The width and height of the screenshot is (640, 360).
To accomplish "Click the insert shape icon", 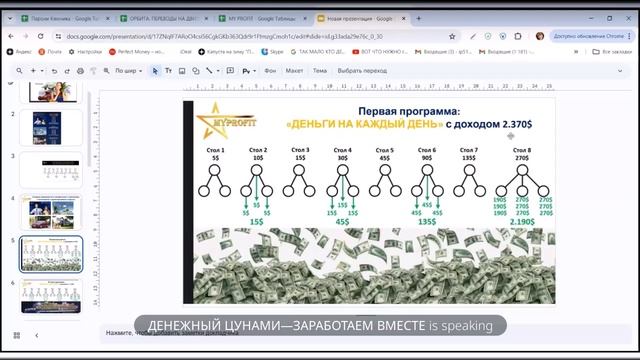I will [x=196, y=71].
